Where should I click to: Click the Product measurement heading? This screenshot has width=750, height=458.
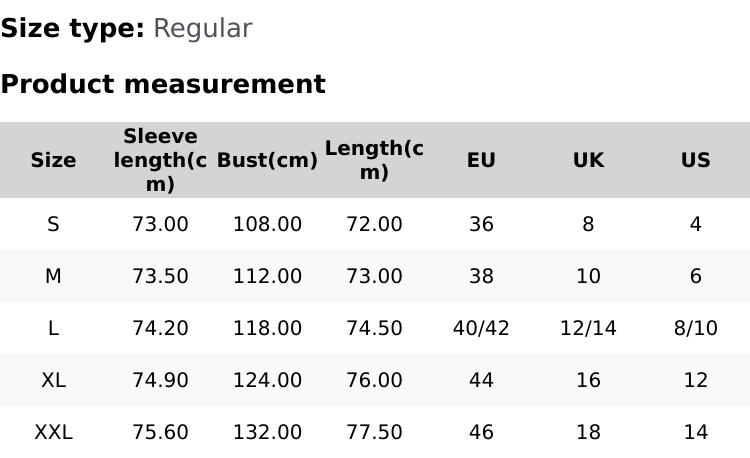(163, 84)
